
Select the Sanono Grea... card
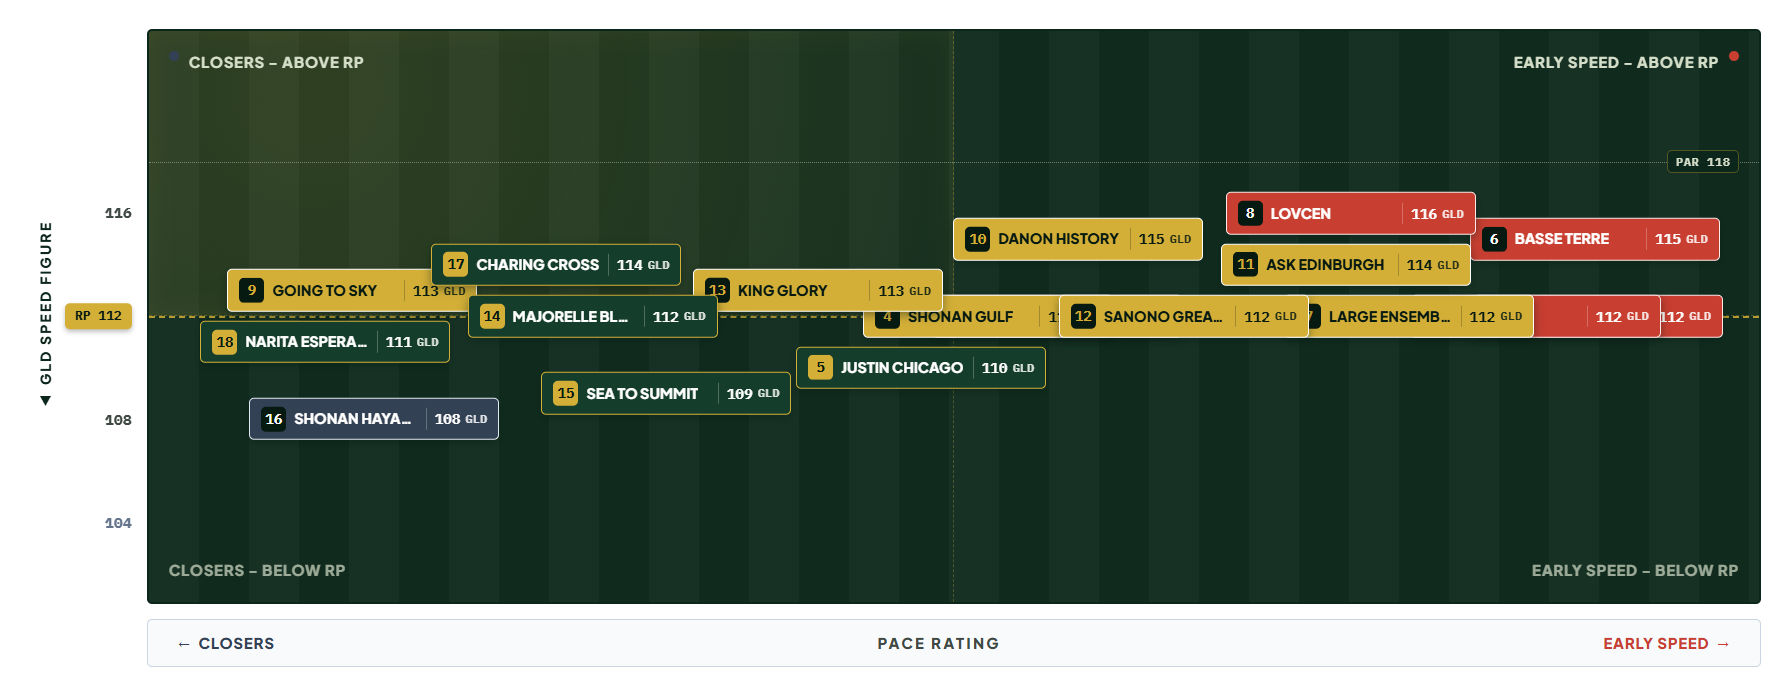pos(1184,316)
